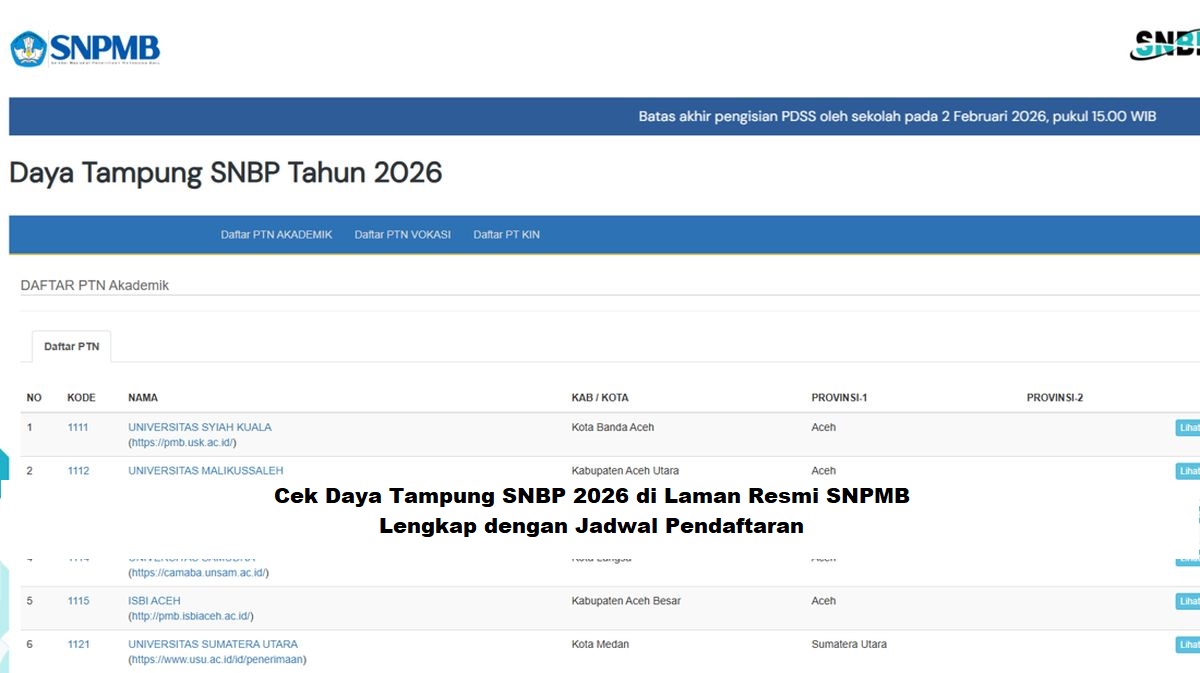Open the ISBI ACEH link
Image resolution: width=1200 pixels, height=673 pixels.
tap(154, 601)
